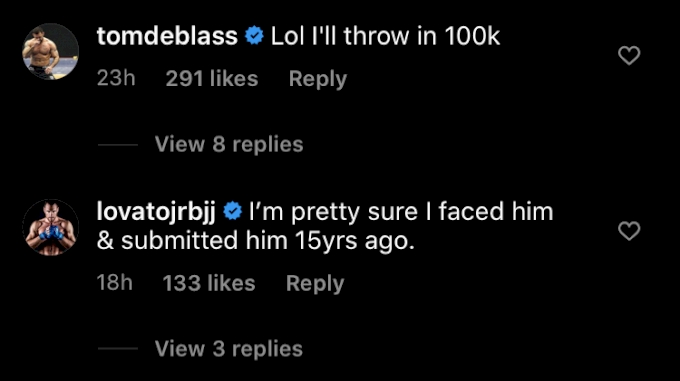Expand View 8 replies
This screenshot has width=680, height=381.
(x=229, y=144)
